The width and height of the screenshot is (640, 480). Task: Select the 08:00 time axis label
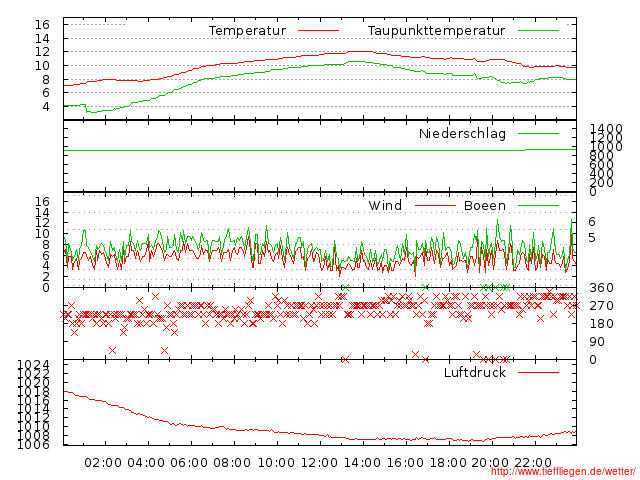[x=233, y=462]
